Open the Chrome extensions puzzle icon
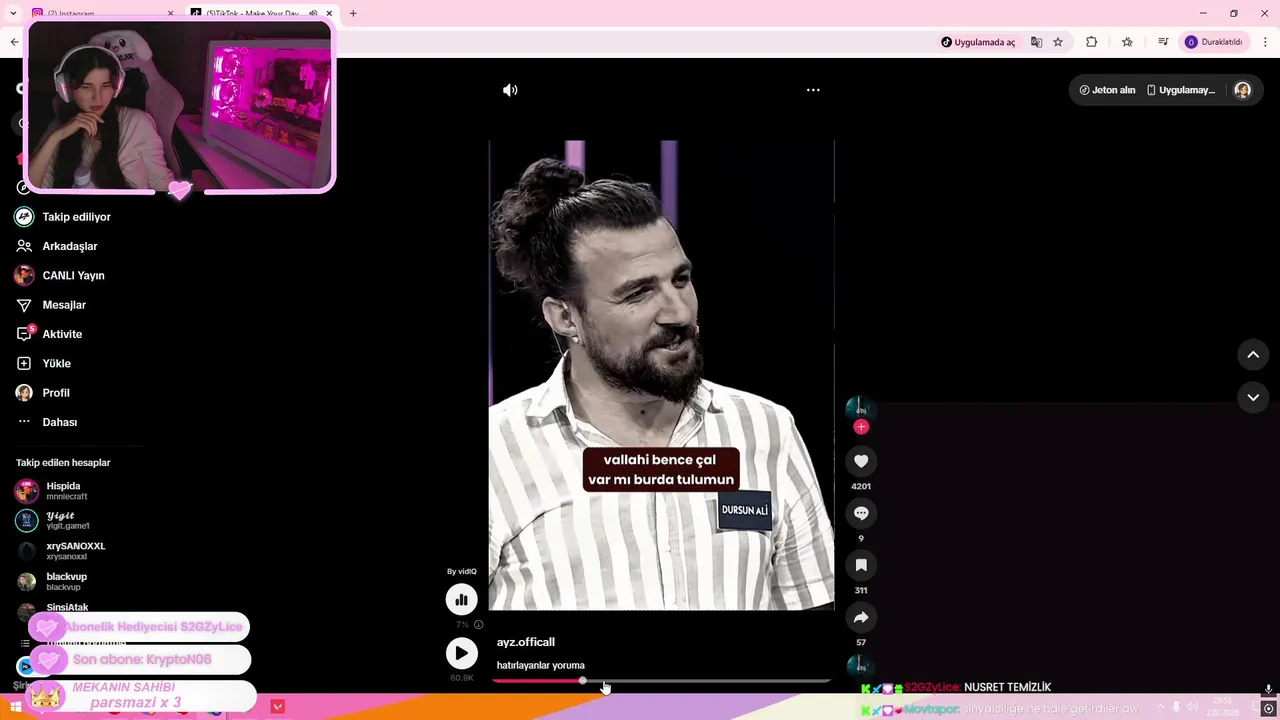Image resolution: width=1280 pixels, height=720 pixels. 1091,42
